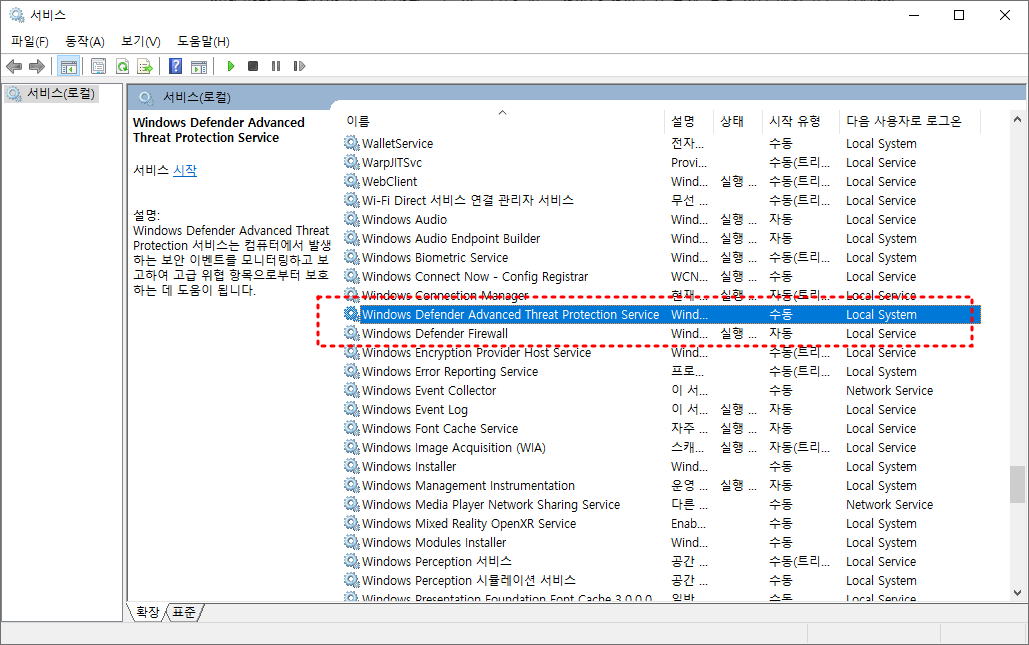Select Windows Management Instrumentation service
The image size is (1029, 645).
661,486
